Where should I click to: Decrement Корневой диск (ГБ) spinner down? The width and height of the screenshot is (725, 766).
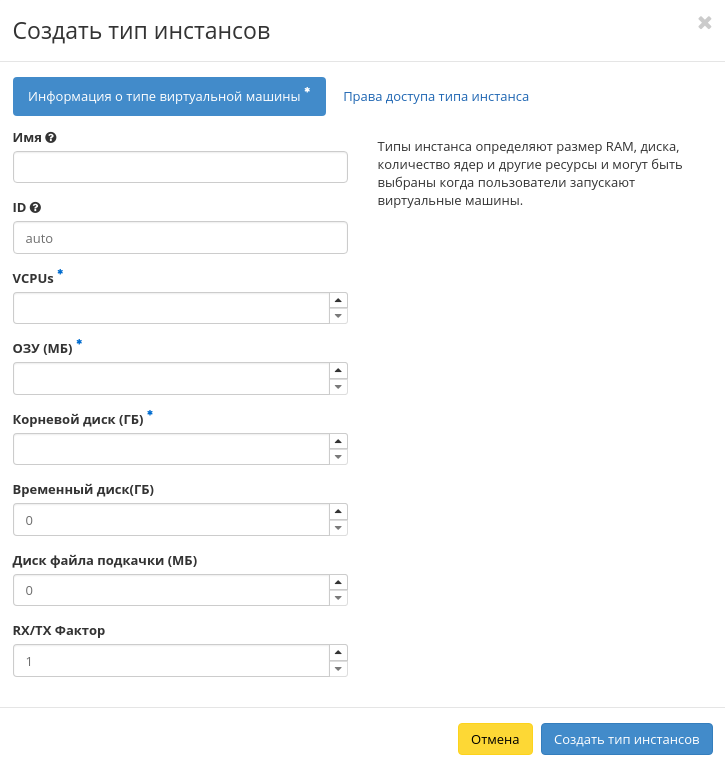[x=339, y=457]
